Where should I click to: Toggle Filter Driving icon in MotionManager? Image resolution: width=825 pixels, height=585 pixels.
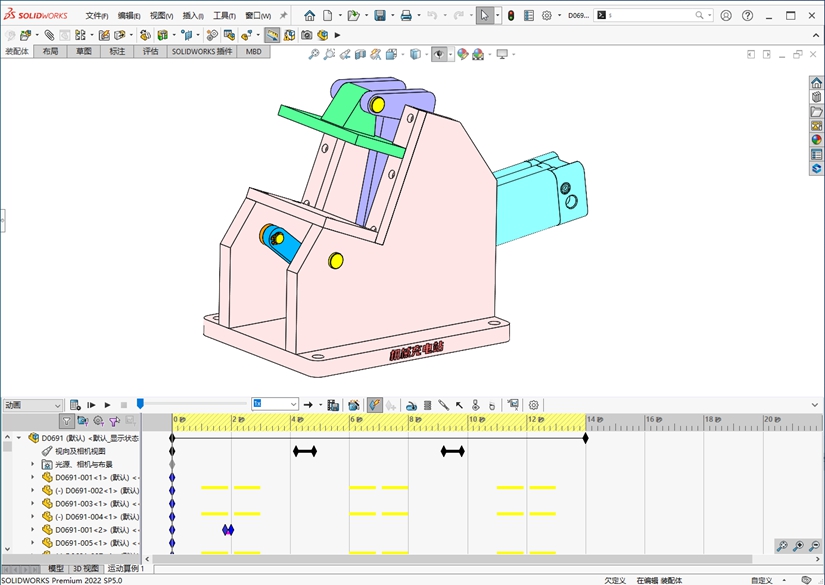click(x=98, y=421)
